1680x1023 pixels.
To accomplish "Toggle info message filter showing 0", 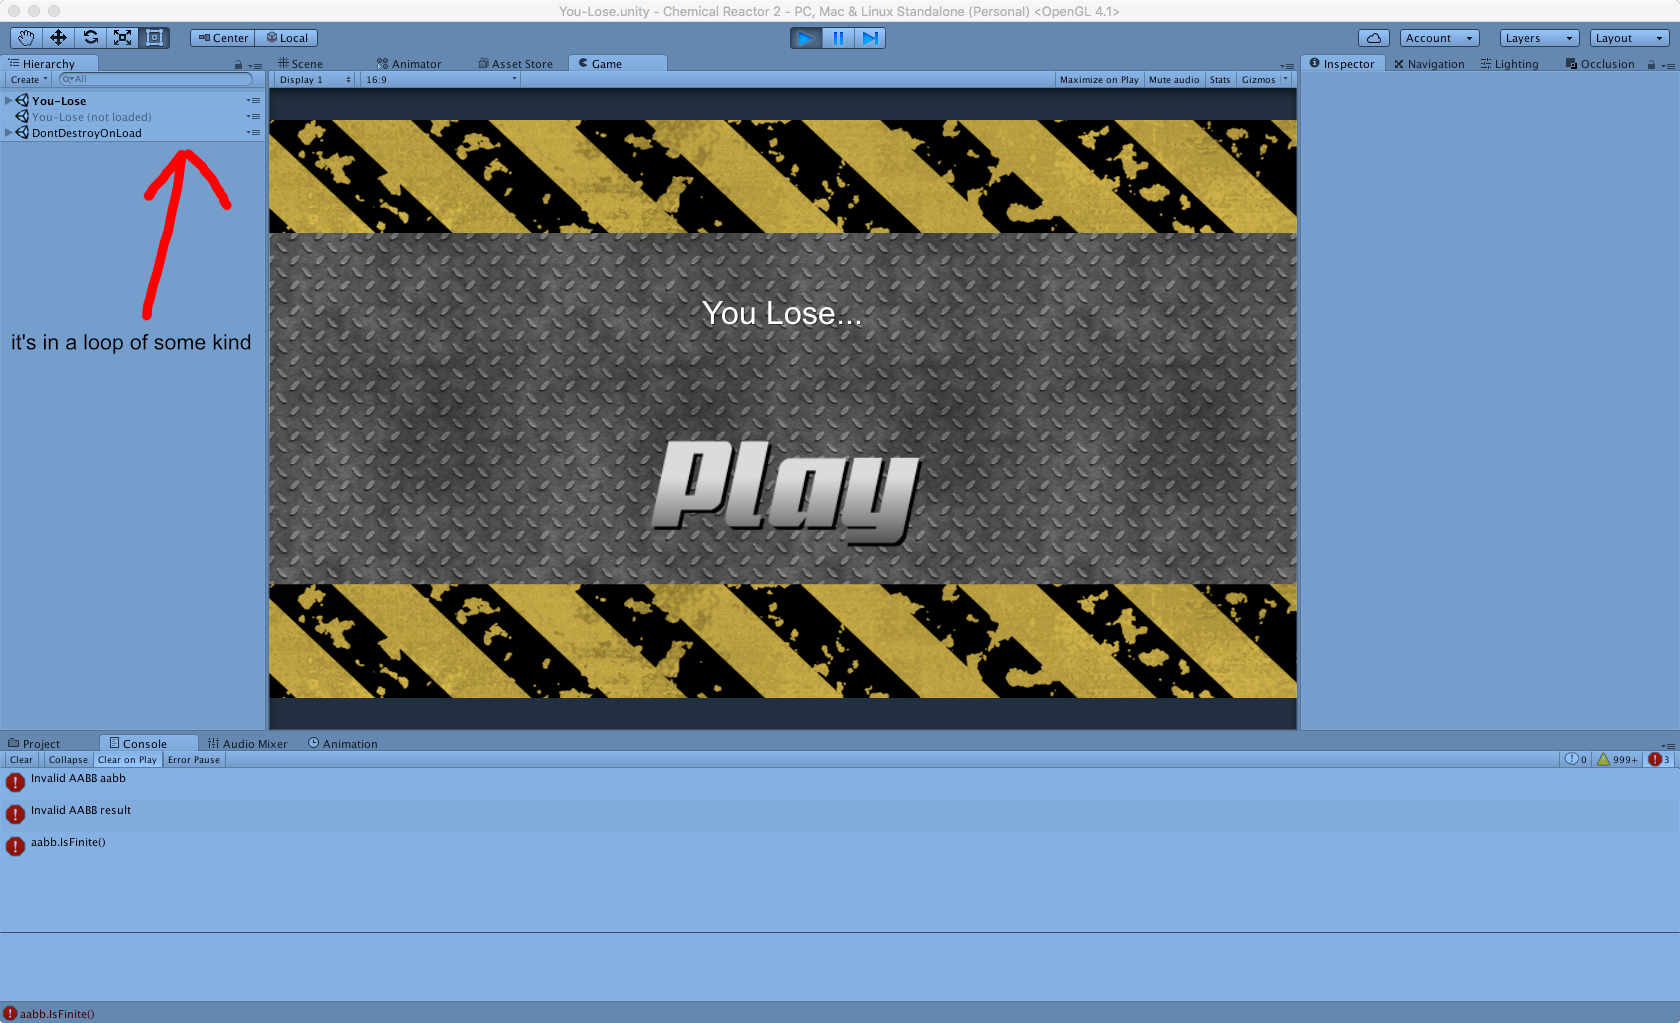I will pyautogui.click(x=1576, y=760).
